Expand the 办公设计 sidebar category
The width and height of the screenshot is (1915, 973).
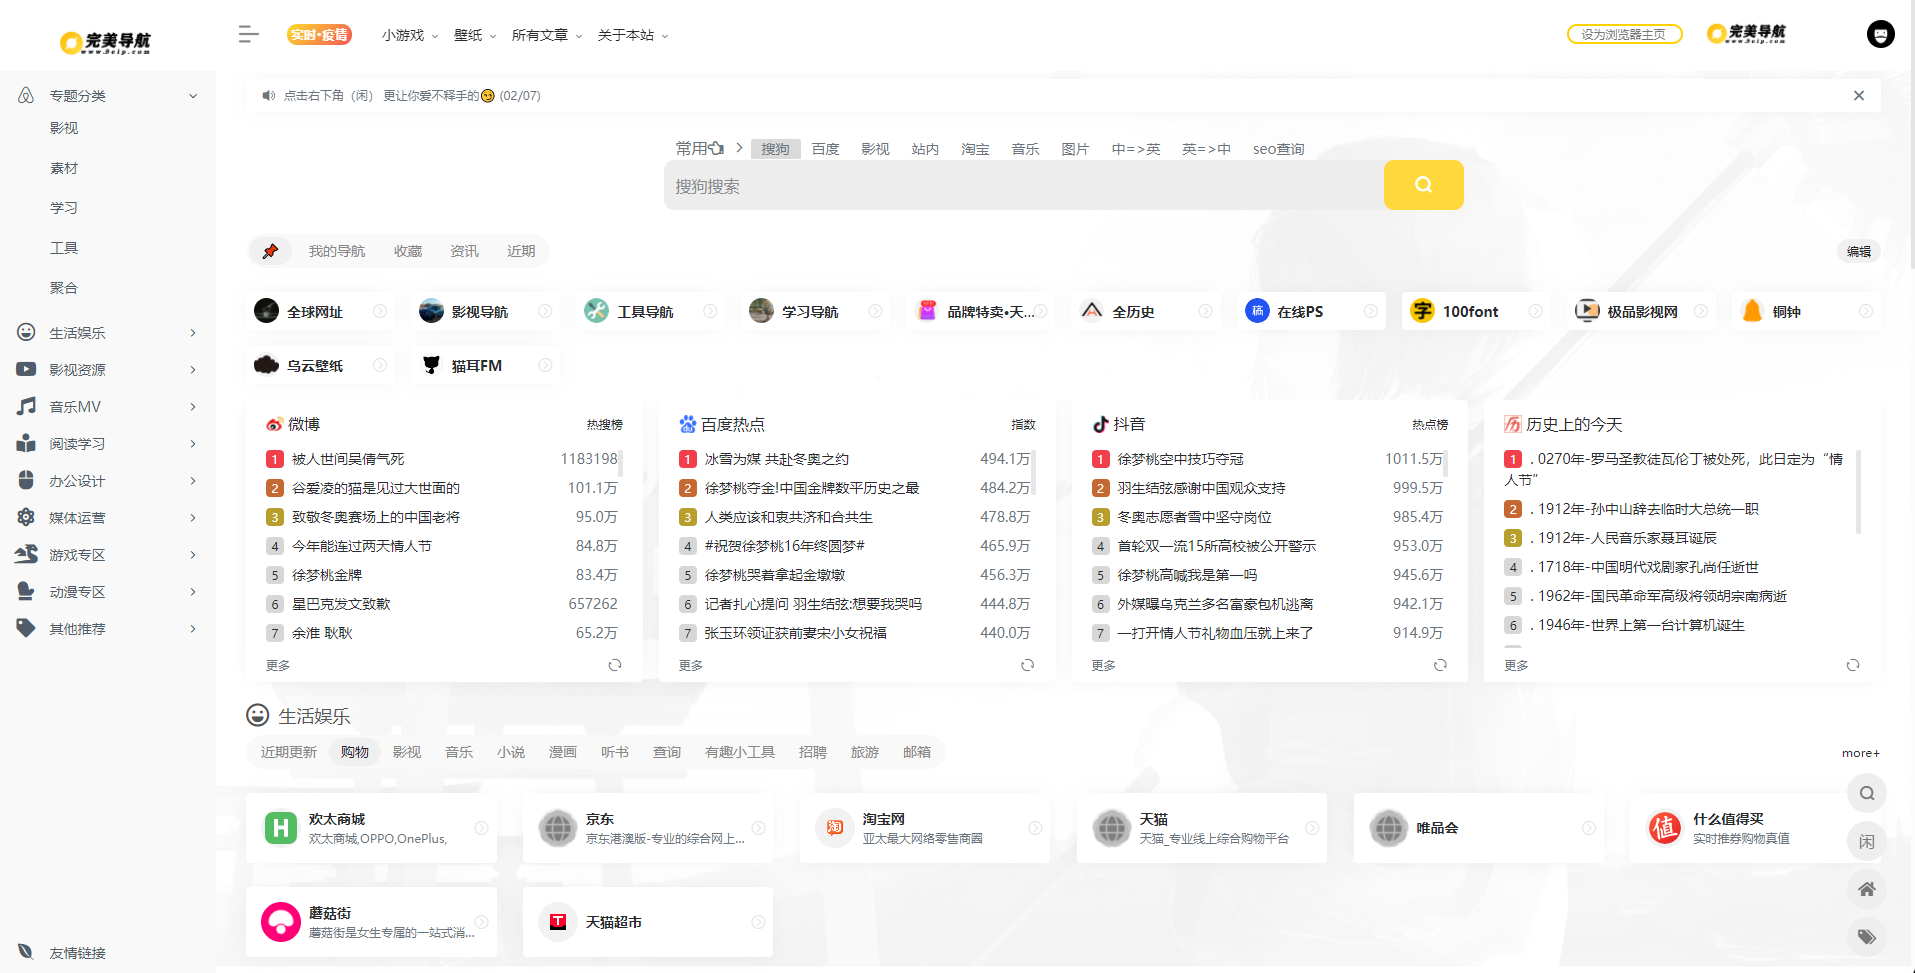193,481
